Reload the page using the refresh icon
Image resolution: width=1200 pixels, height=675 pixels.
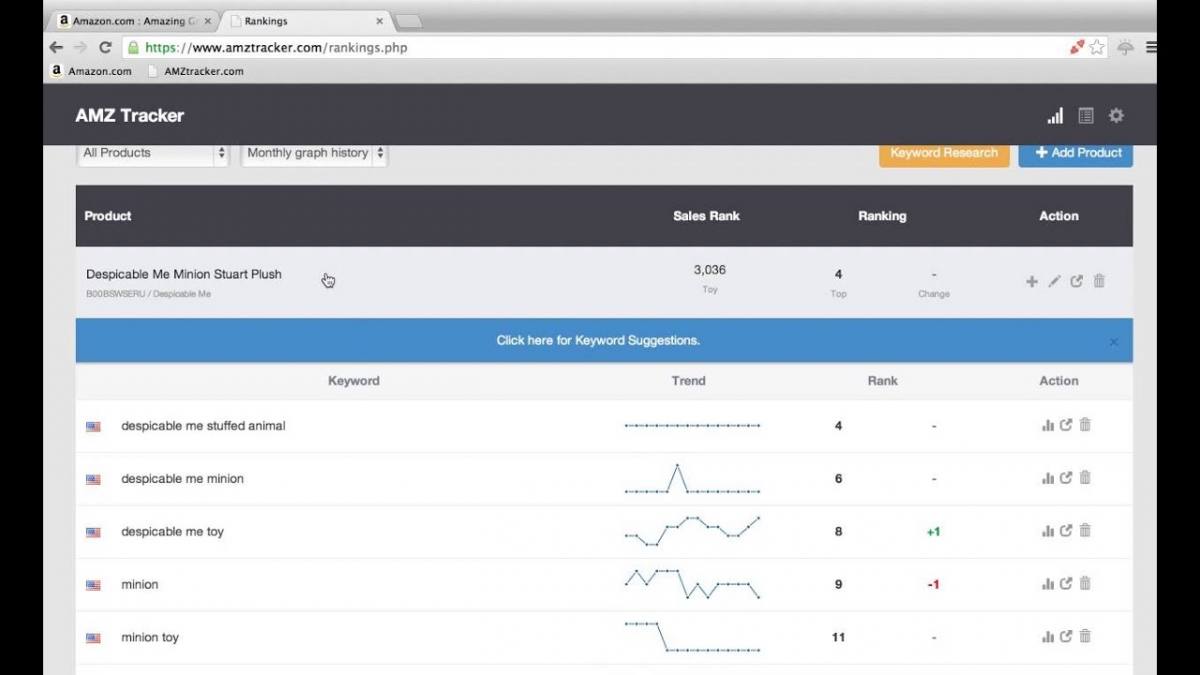(x=106, y=47)
